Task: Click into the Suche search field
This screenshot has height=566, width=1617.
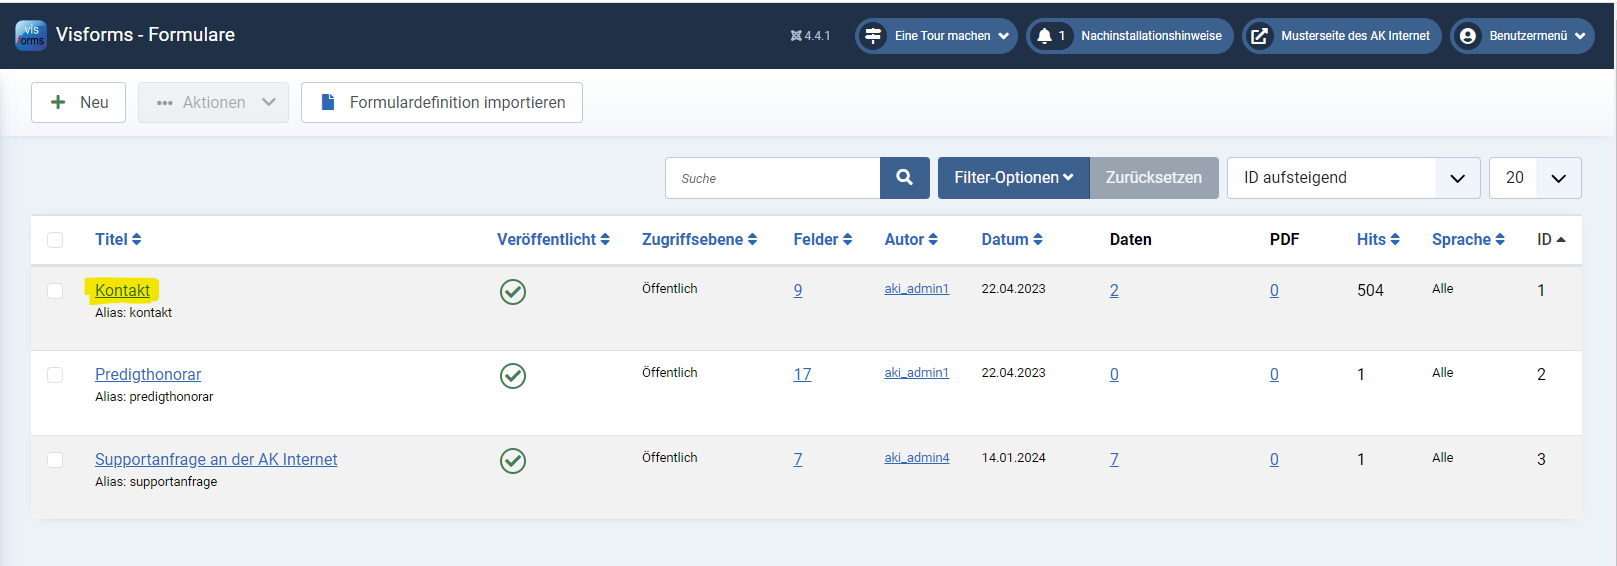Action: [x=772, y=178]
